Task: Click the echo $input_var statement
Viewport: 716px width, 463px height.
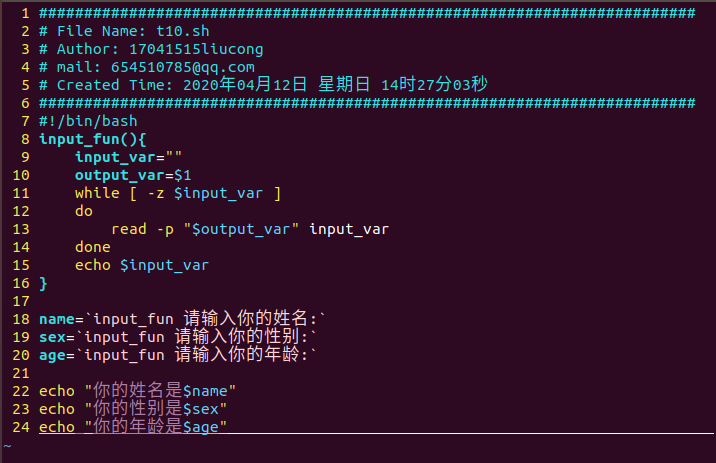Action: point(142,265)
